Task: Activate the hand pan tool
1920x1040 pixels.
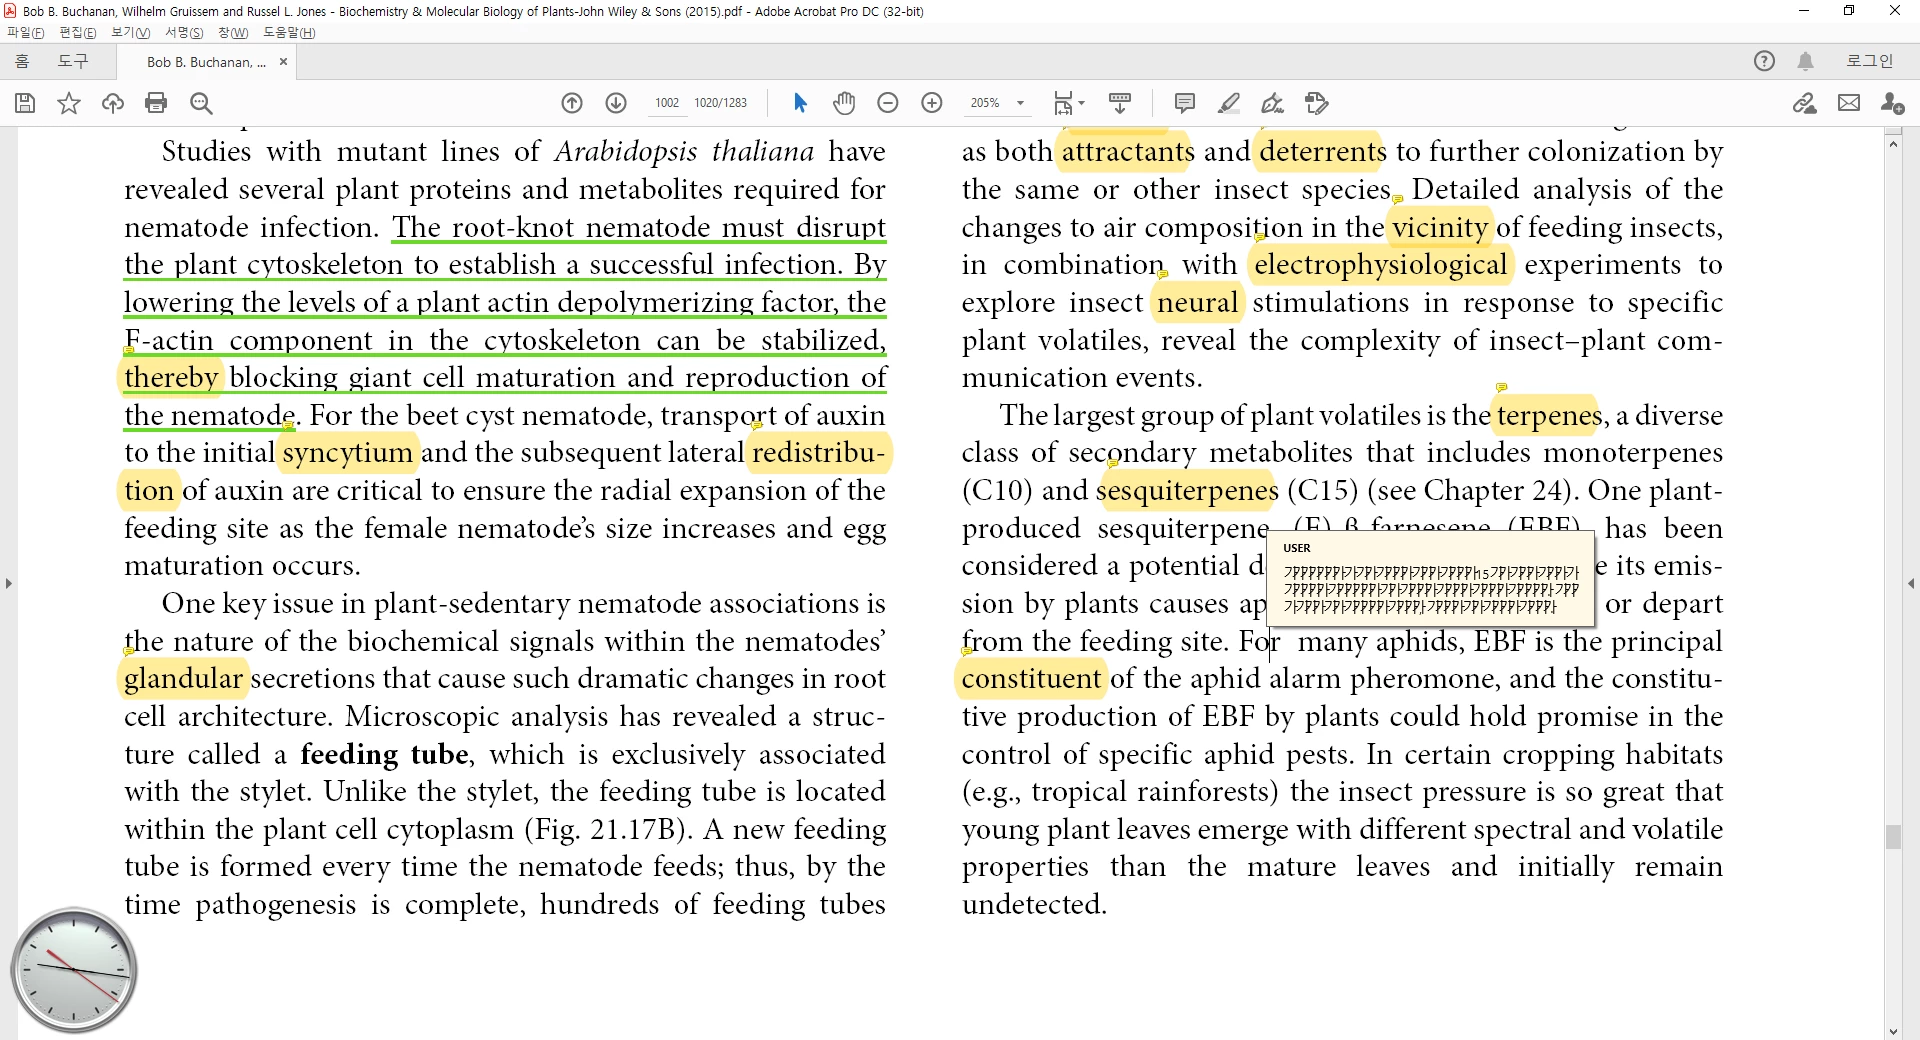Action: pos(844,103)
